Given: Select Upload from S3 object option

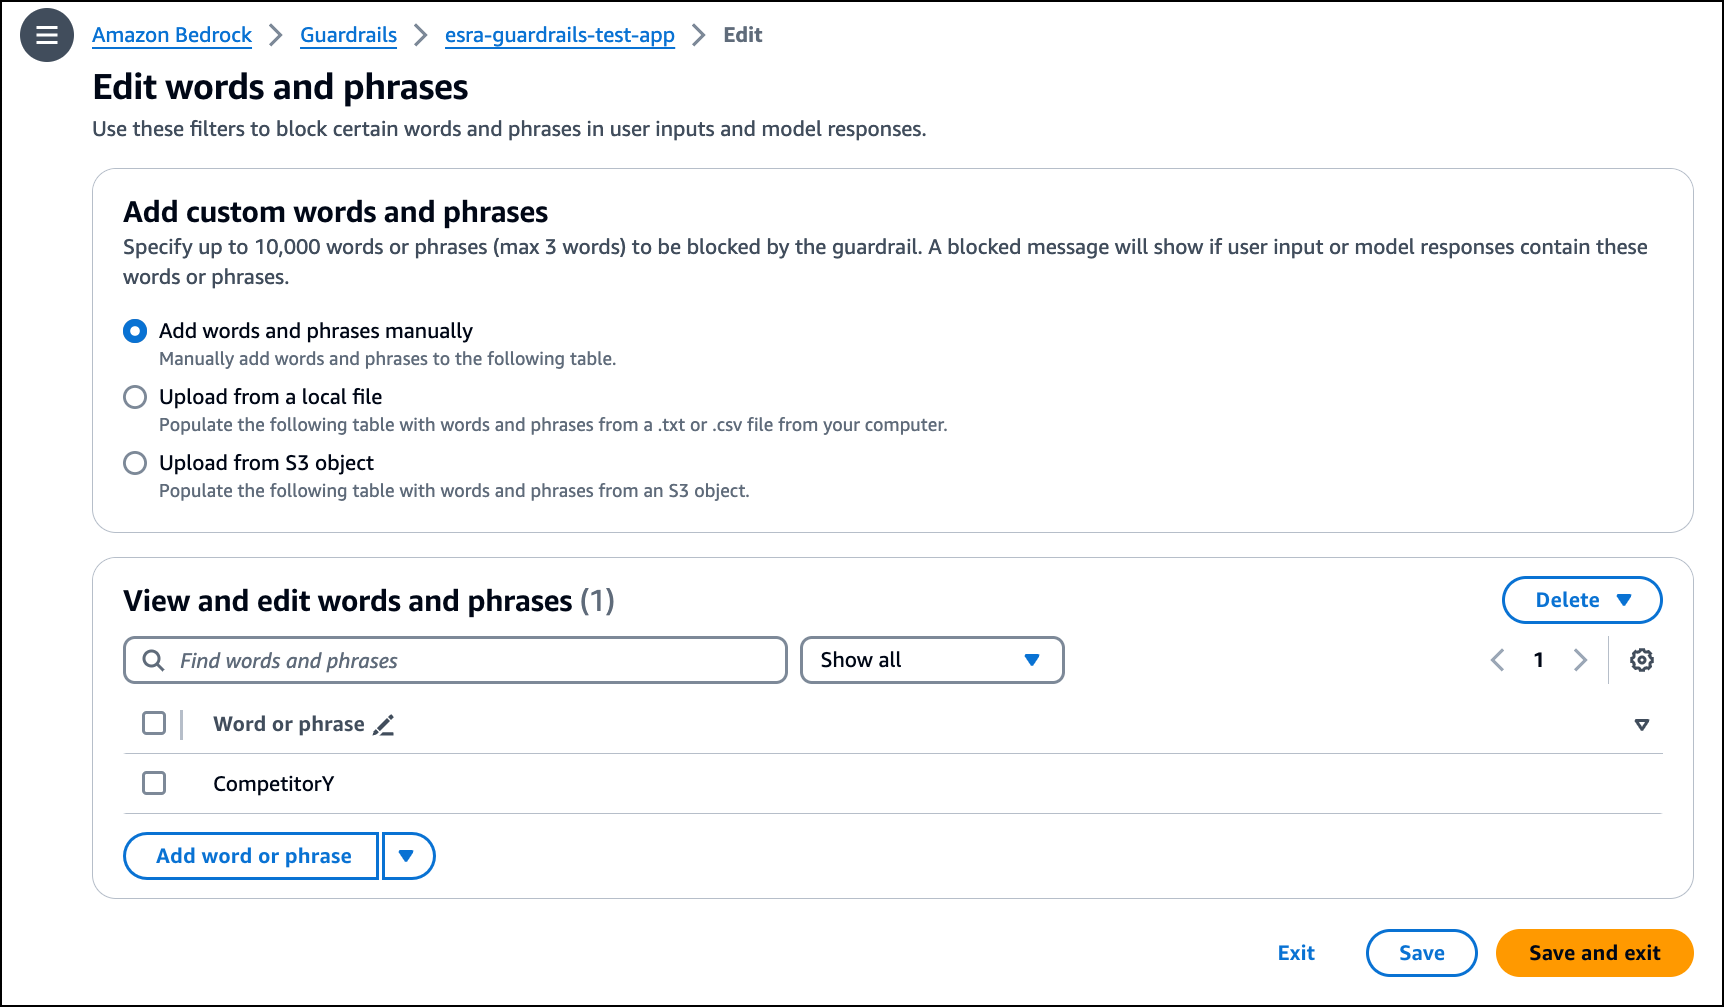Looking at the screenshot, I should [x=135, y=463].
